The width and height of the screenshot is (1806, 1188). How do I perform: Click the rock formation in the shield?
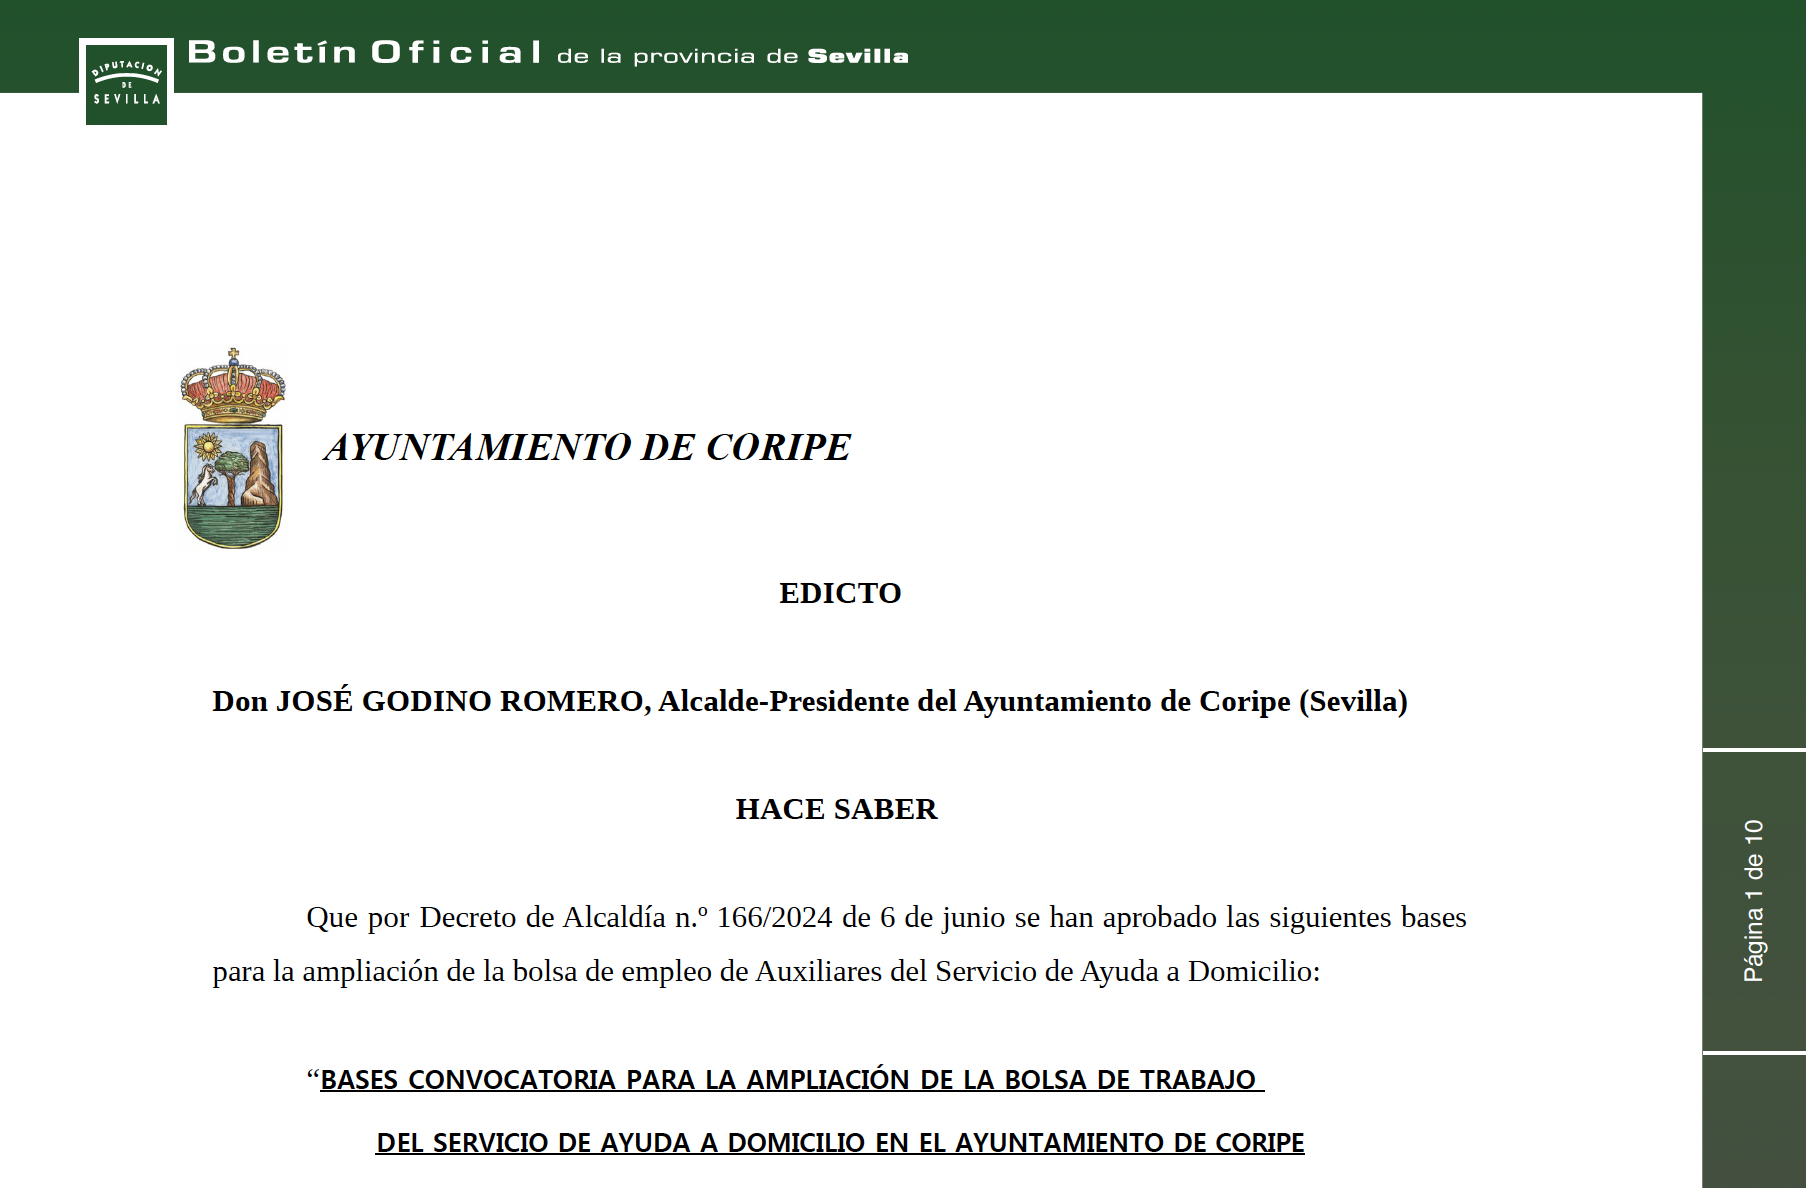click(x=260, y=474)
